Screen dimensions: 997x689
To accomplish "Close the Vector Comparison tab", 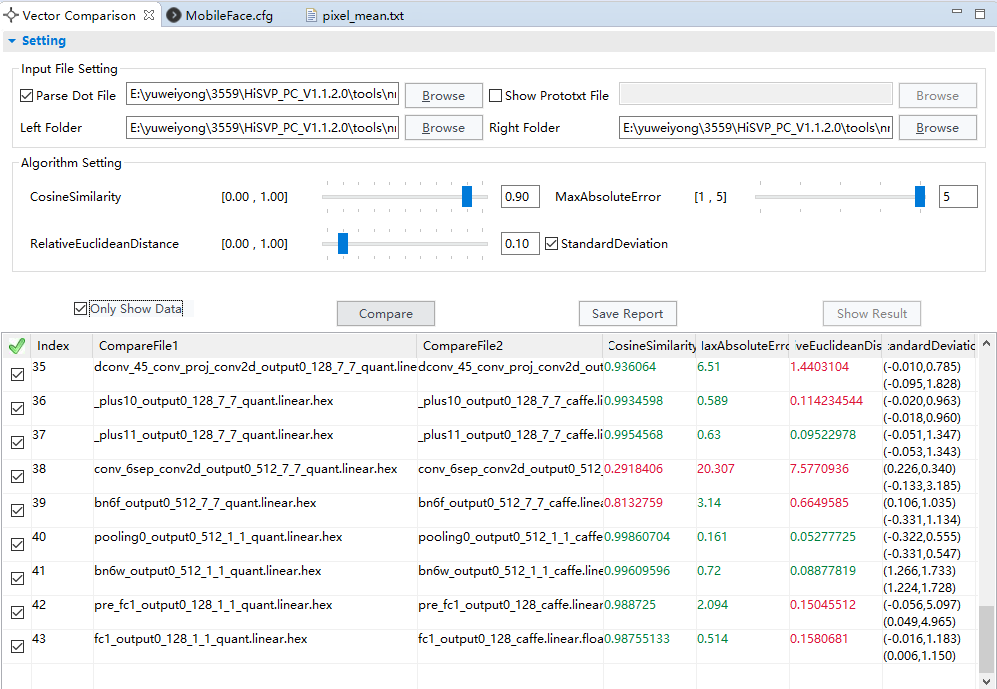I will [149, 16].
